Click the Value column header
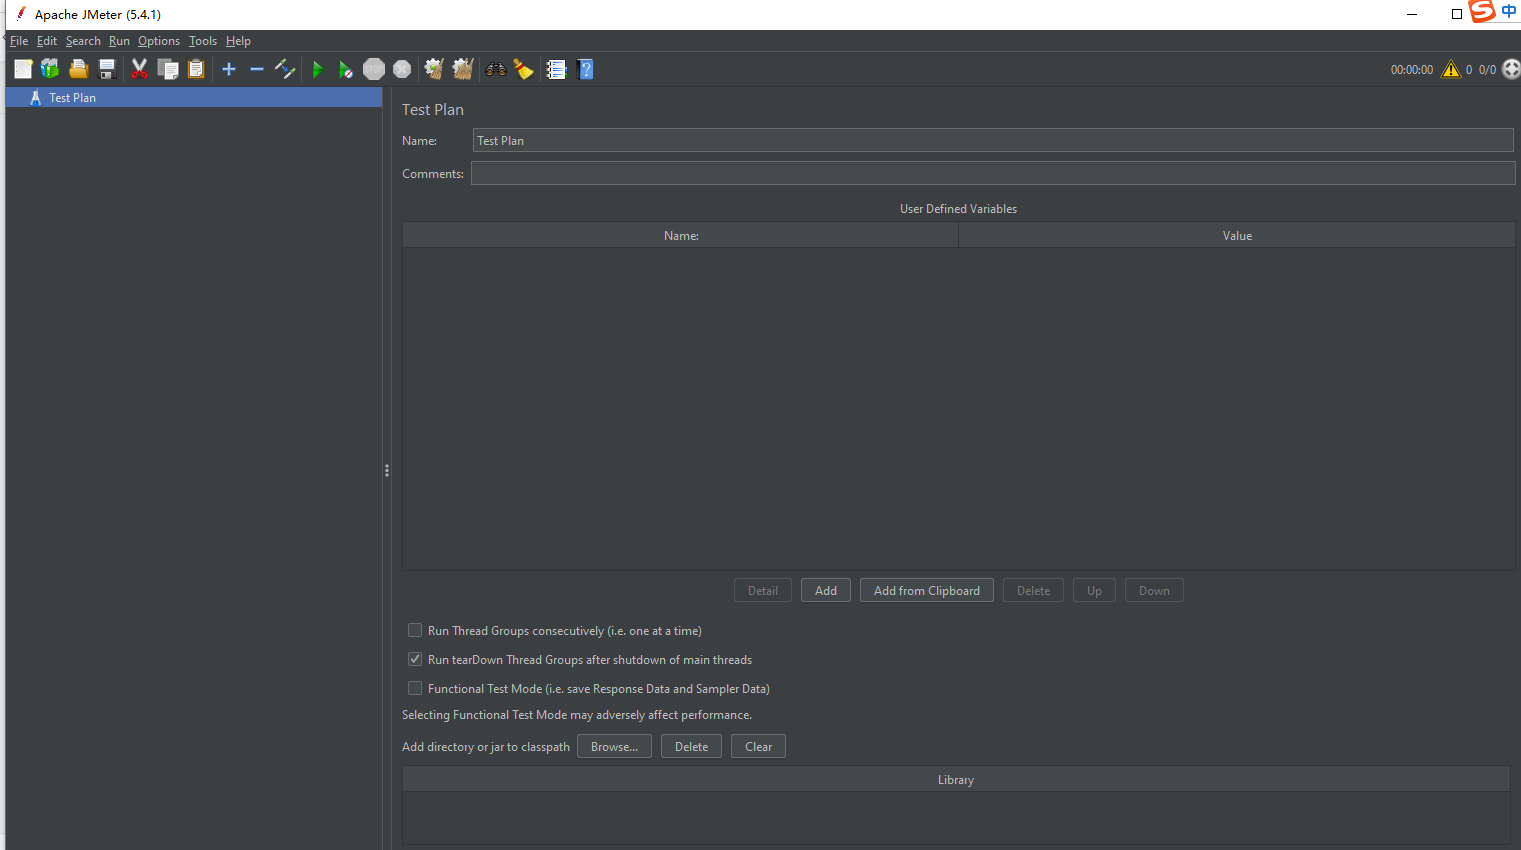This screenshot has width=1521, height=850. [1237, 236]
